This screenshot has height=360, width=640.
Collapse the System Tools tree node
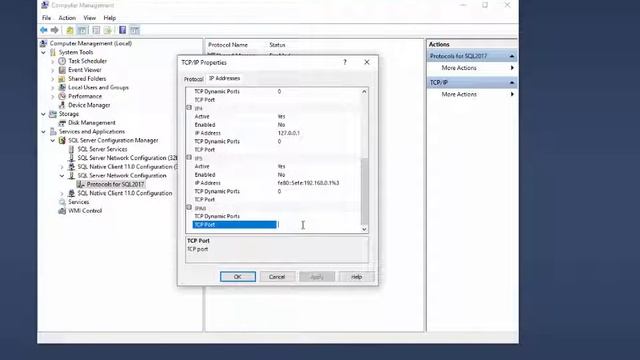(44, 52)
